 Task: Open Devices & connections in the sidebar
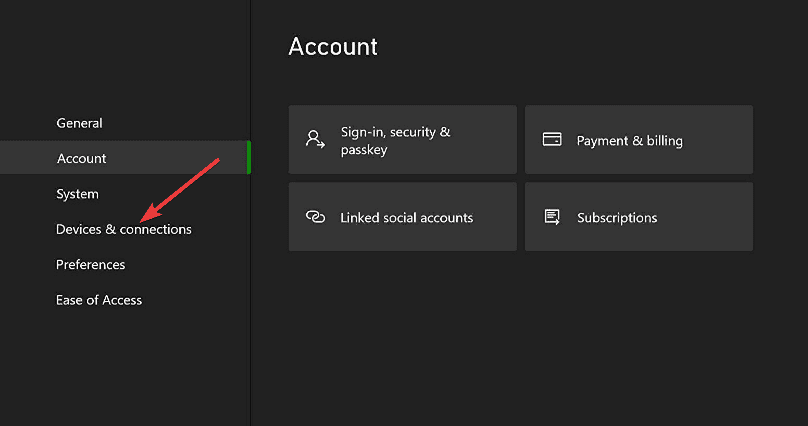pyautogui.click(x=123, y=229)
